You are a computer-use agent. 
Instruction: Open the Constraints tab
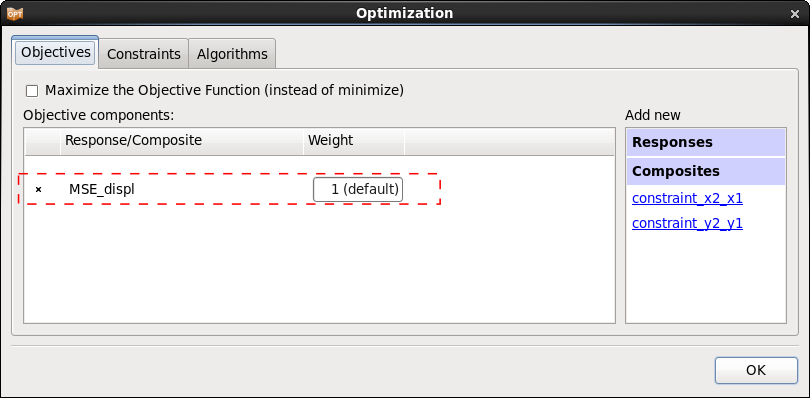tap(144, 54)
